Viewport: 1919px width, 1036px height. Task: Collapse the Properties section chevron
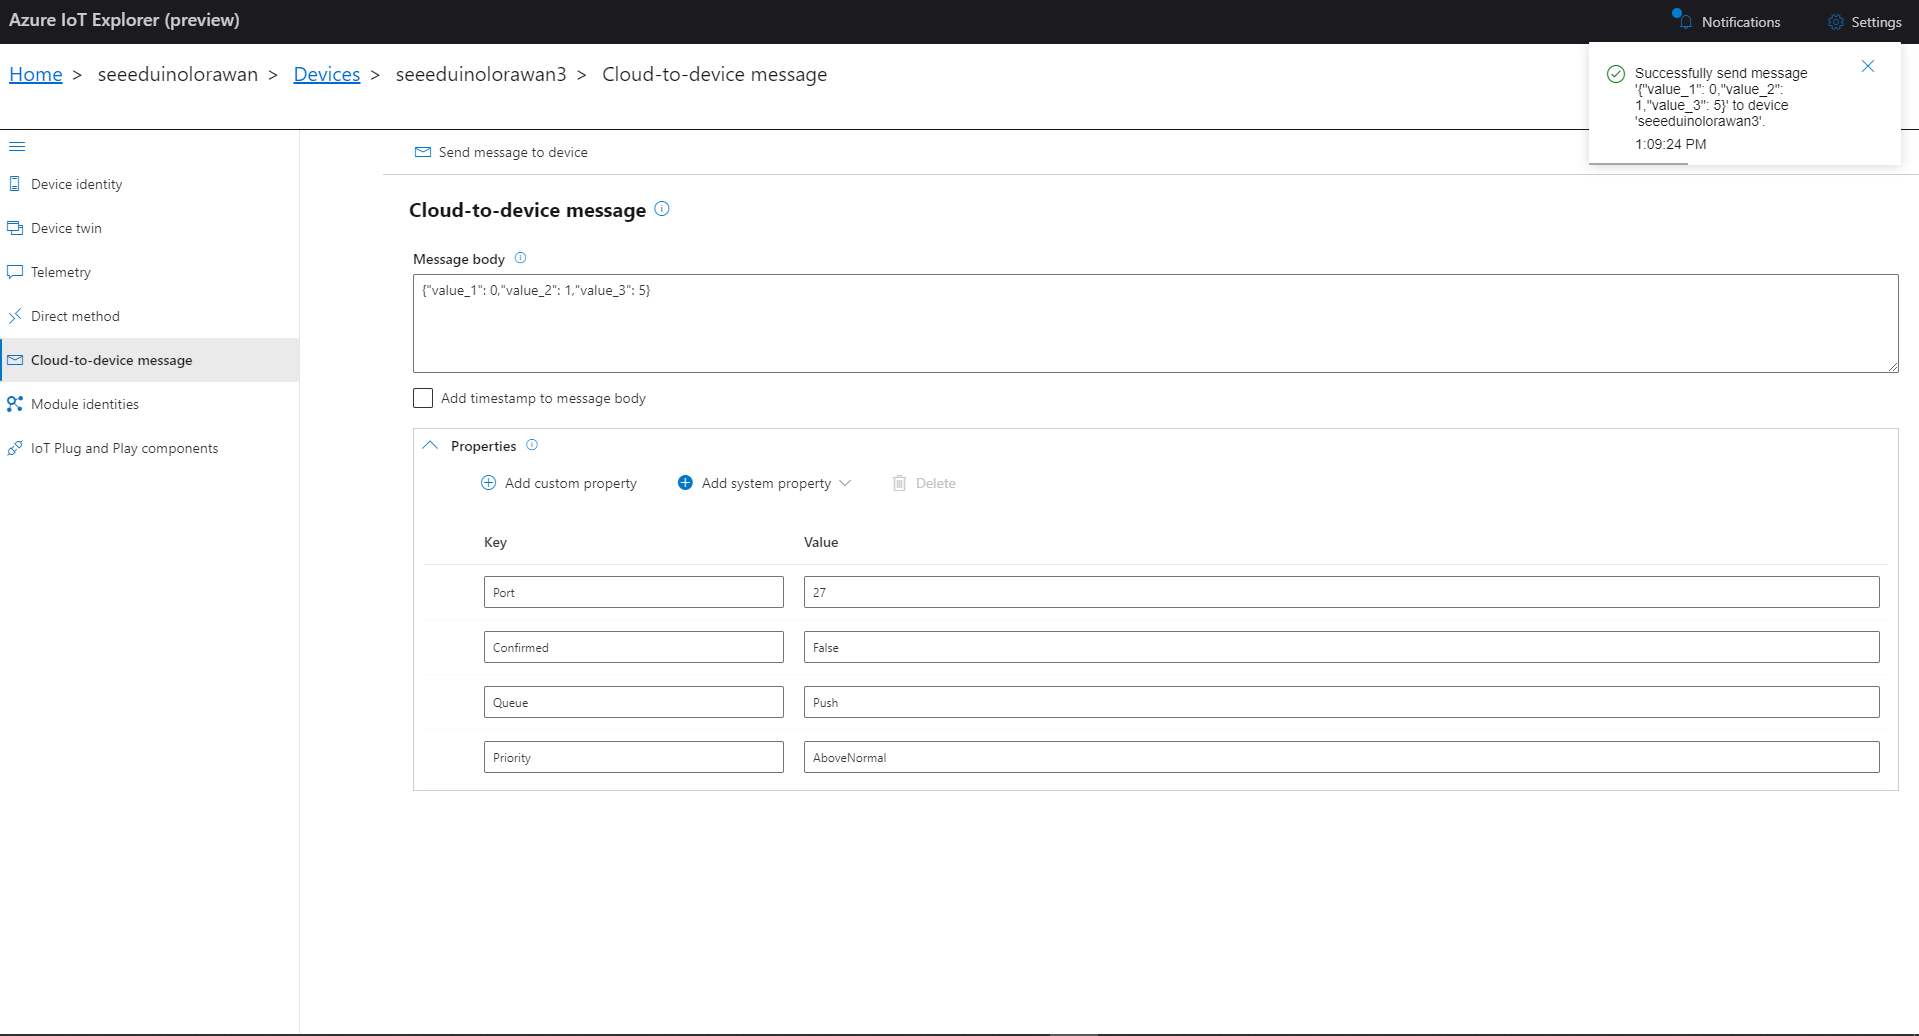tap(430, 446)
